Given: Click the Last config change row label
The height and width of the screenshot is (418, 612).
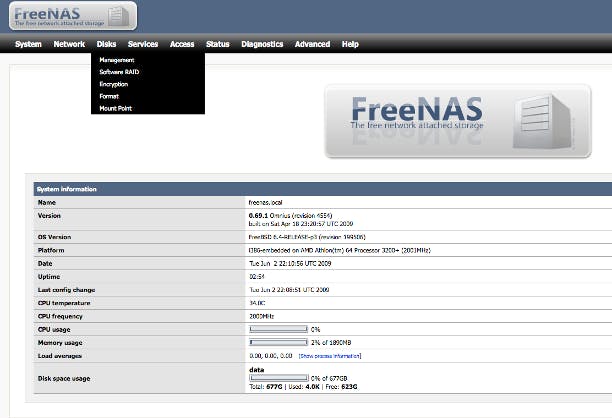Looking at the screenshot, I should [66, 290].
